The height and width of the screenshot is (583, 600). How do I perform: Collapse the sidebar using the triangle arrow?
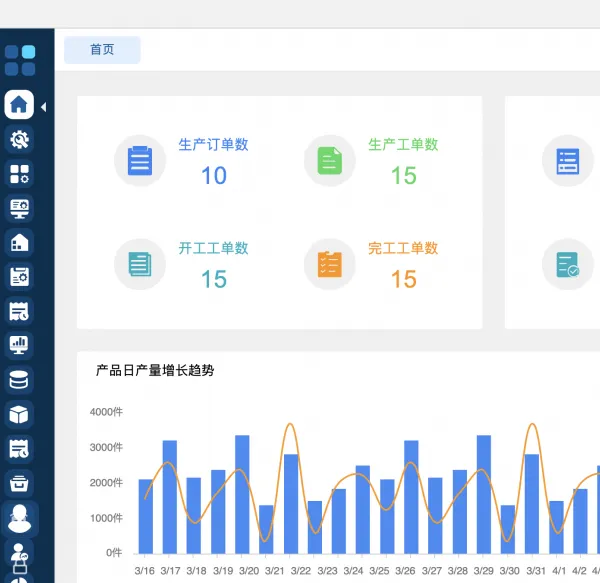tap(44, 107)
